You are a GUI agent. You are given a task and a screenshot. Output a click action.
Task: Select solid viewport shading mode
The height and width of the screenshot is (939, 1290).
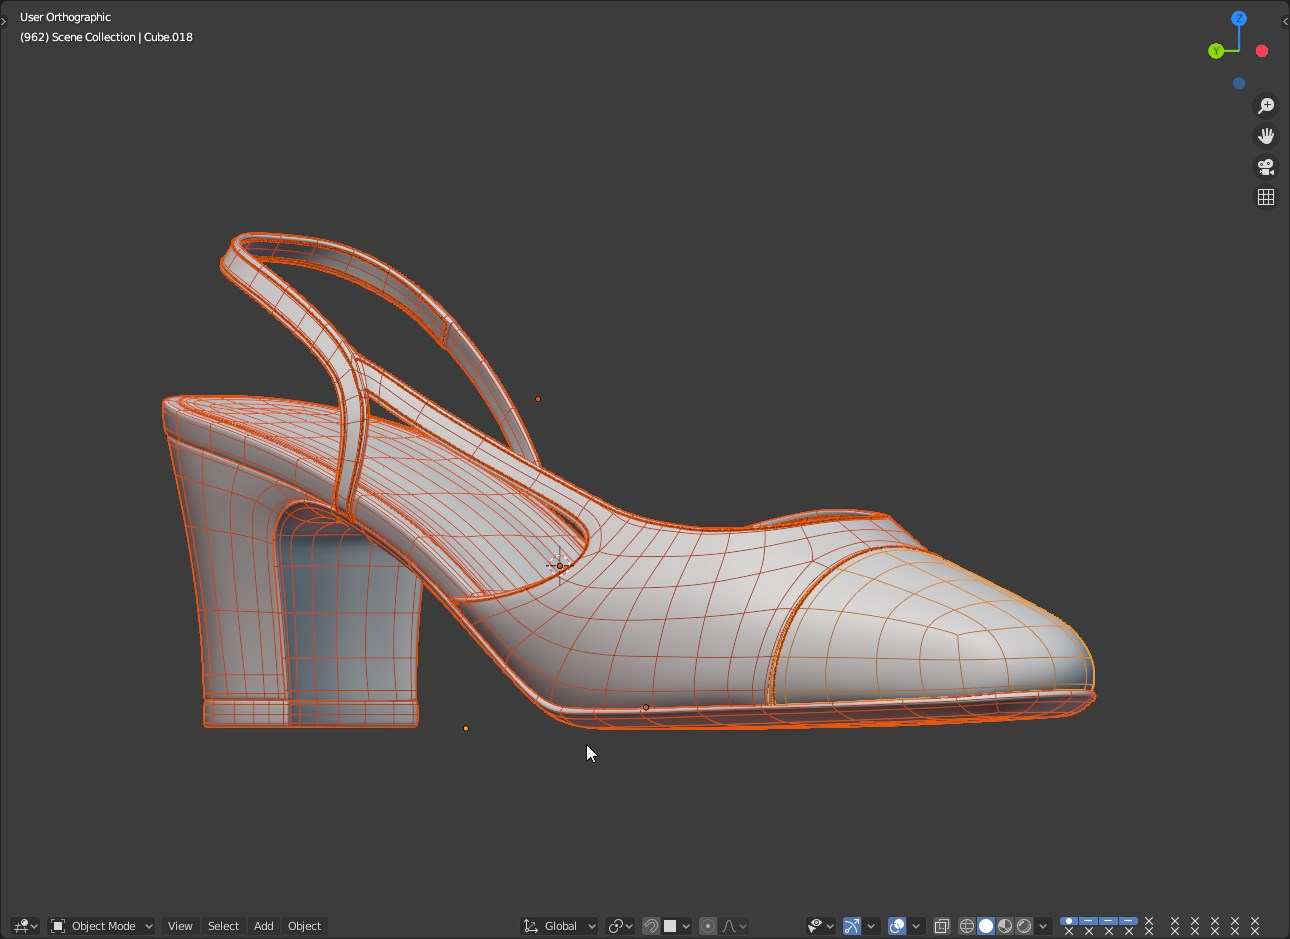(x=986, y=926)
